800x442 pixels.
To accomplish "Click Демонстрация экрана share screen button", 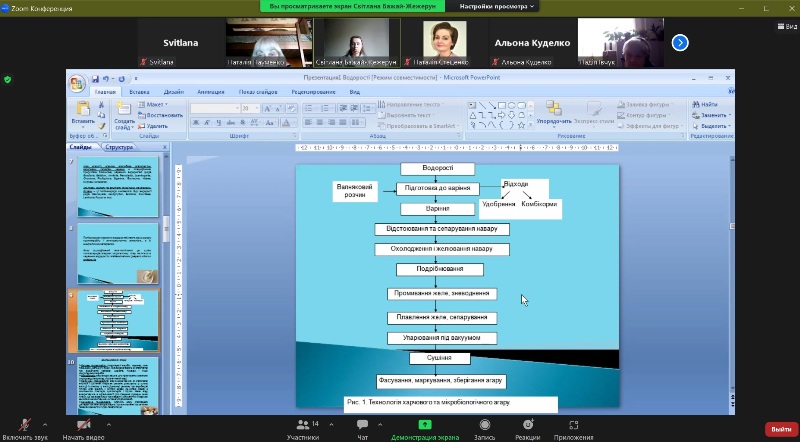I will point(424,429).
